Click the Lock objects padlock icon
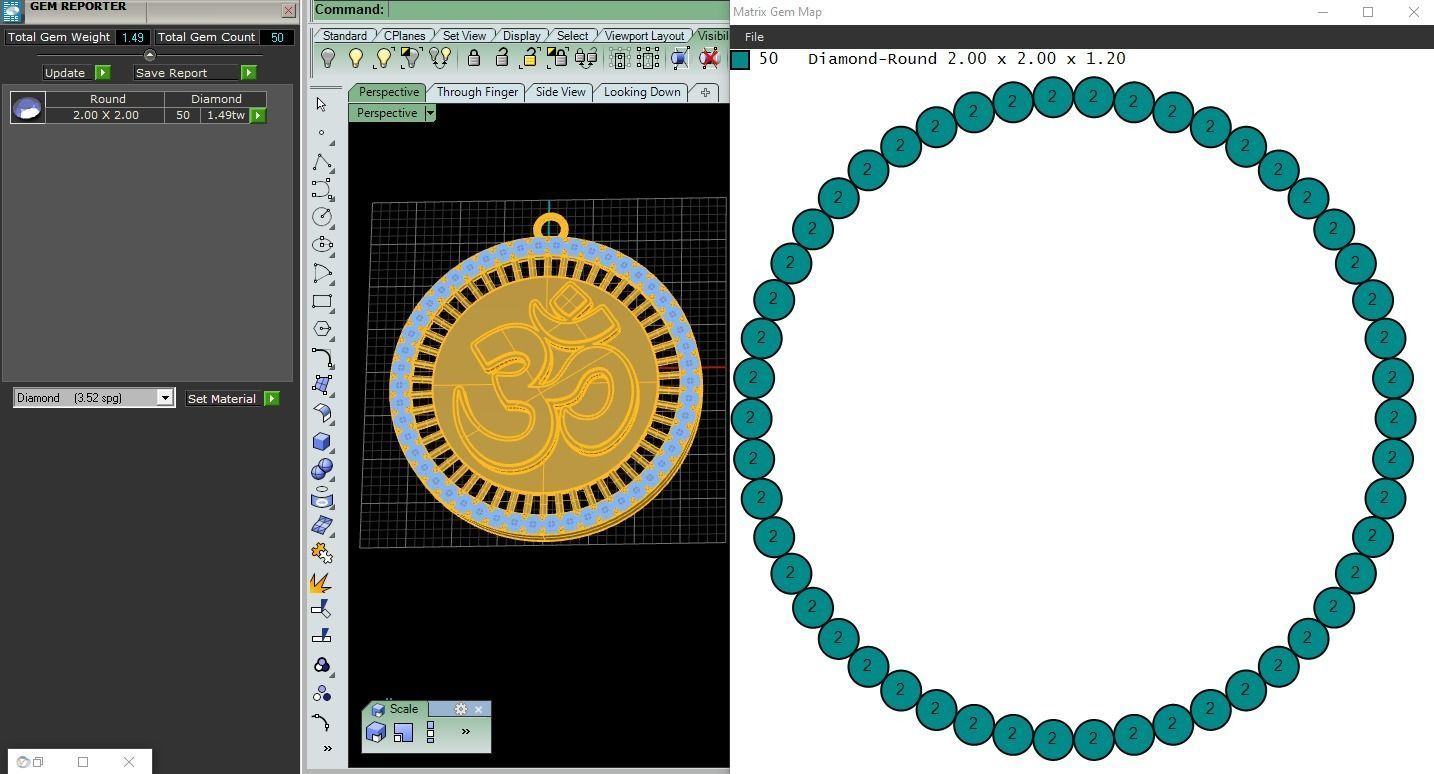The height and width of the screenshot is (774, 1434). tap(474, 59)
